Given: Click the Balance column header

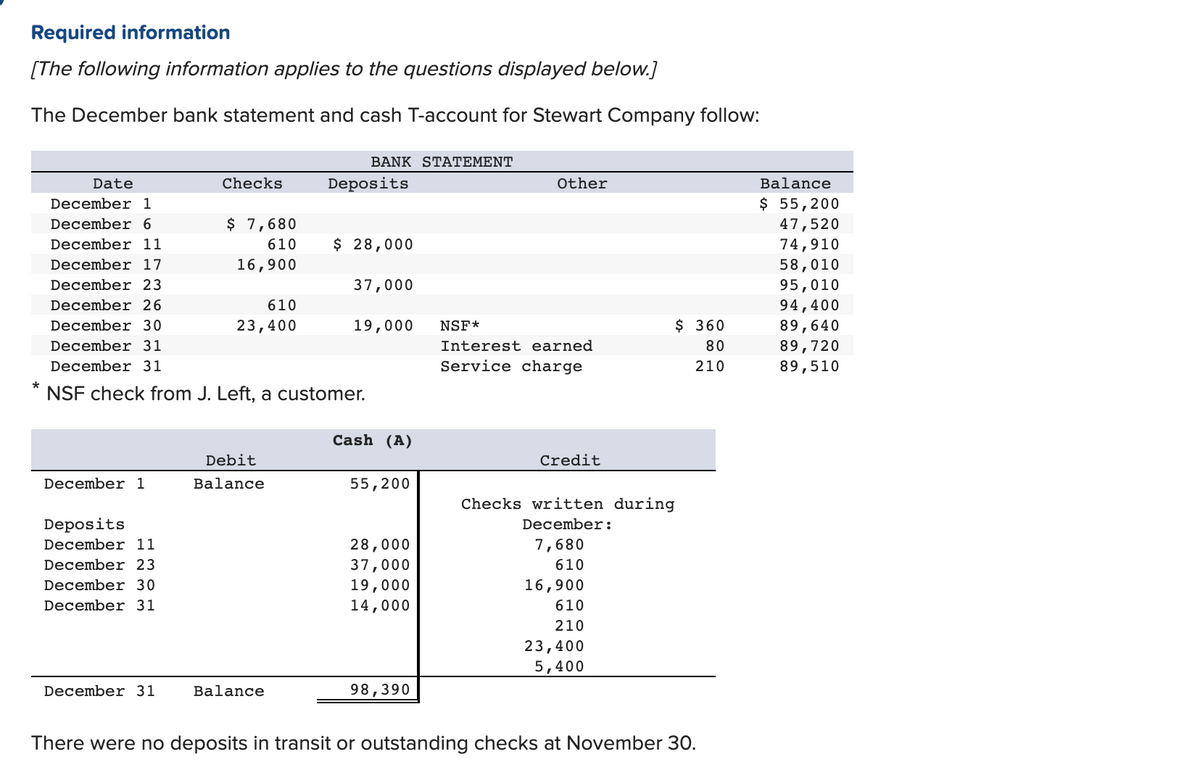Looking at the screenshot, I should (x=796, y=183).
